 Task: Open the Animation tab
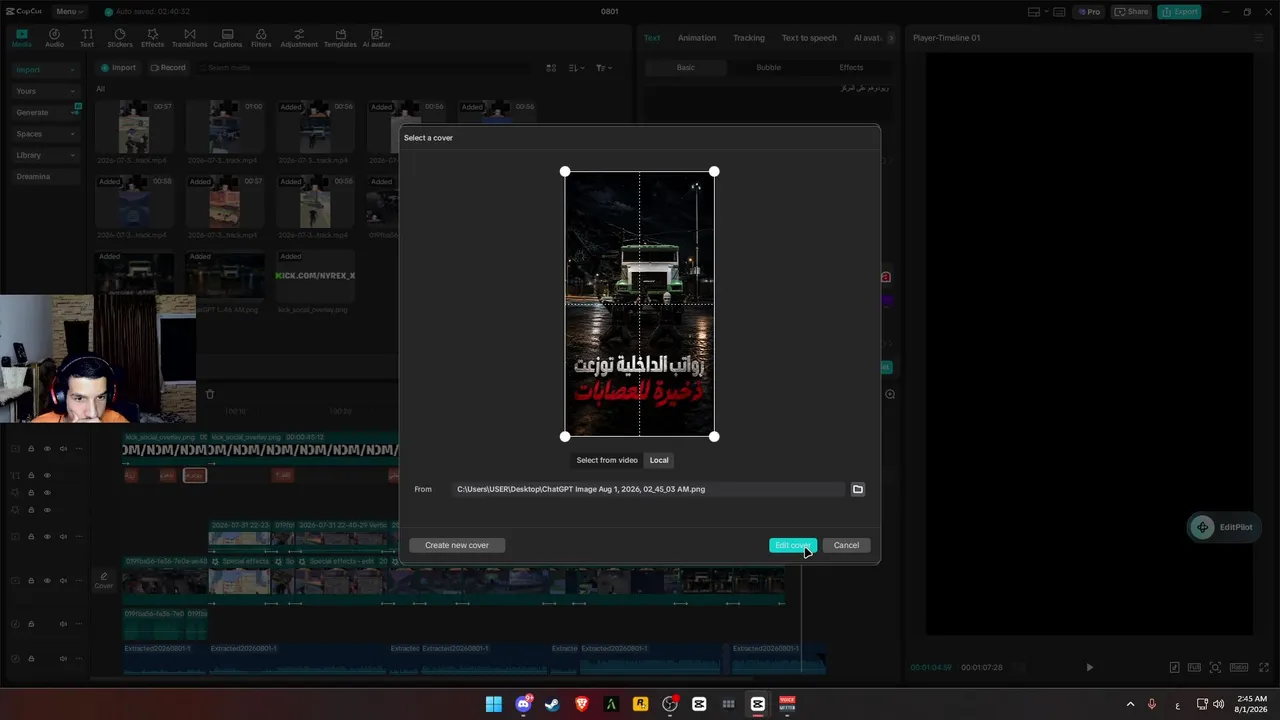coord(697,38)
